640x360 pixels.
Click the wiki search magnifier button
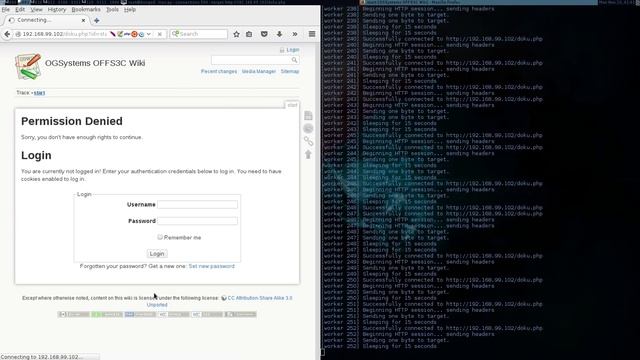click(x=294, y=60)
